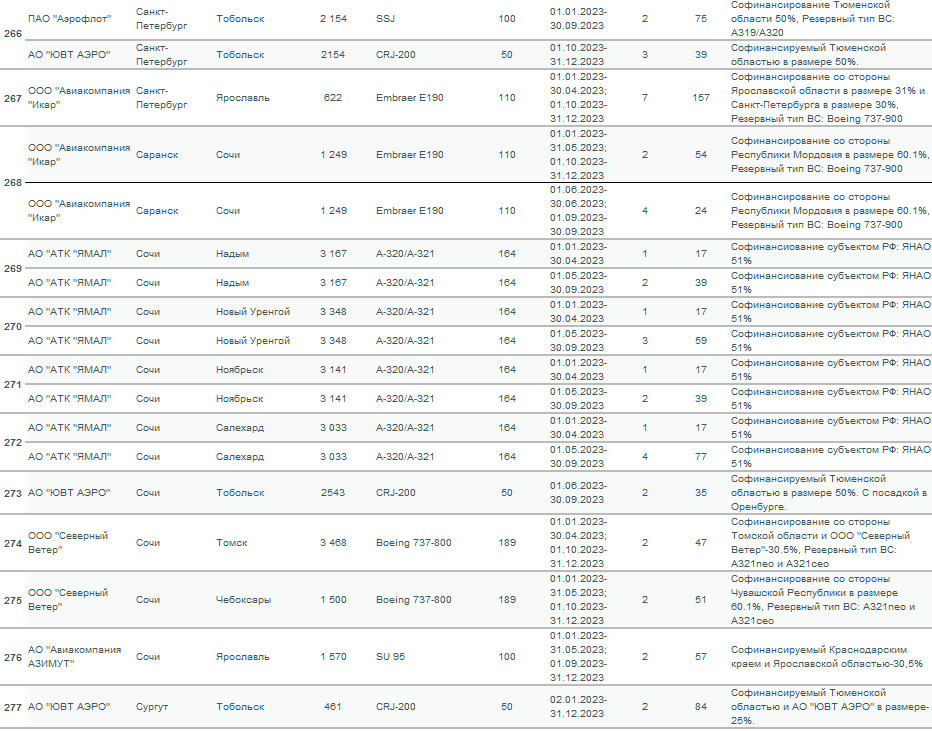932x731 pixels.
Task: Select row number 267
Action: pyautogui.click(x=12, y=98)
